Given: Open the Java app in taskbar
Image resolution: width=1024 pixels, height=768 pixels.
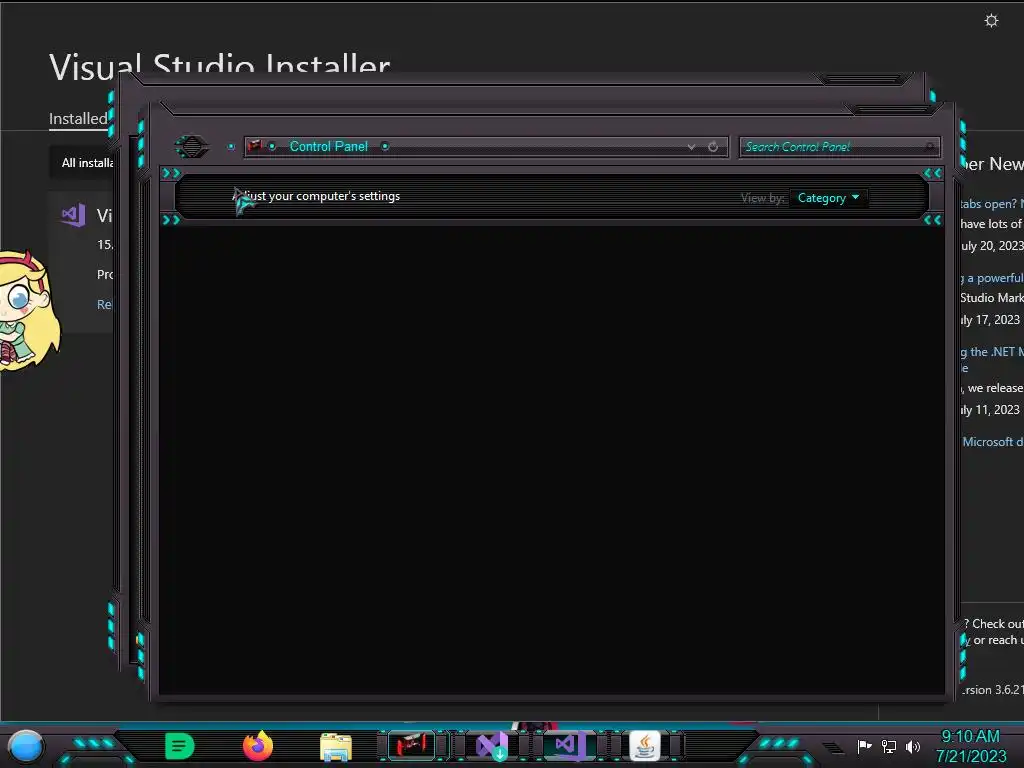Looking at the screenshot, I should pos(645,746).
